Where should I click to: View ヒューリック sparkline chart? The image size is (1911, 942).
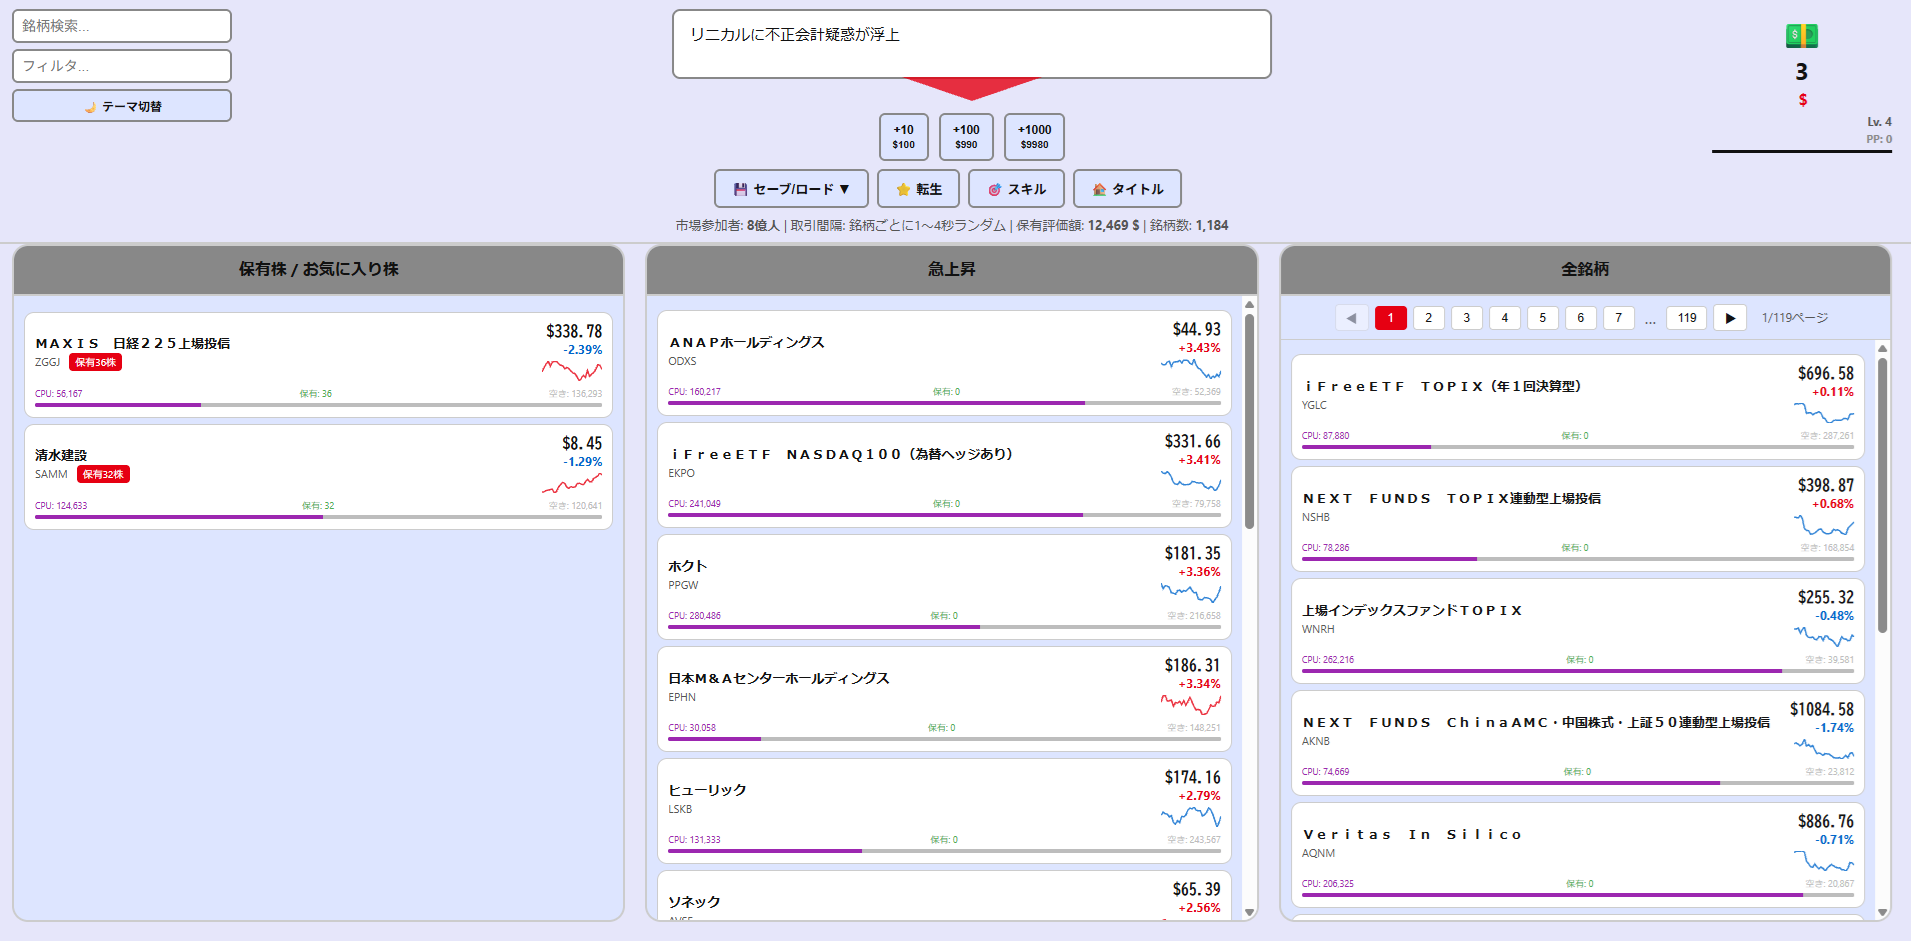(1191, 816)
